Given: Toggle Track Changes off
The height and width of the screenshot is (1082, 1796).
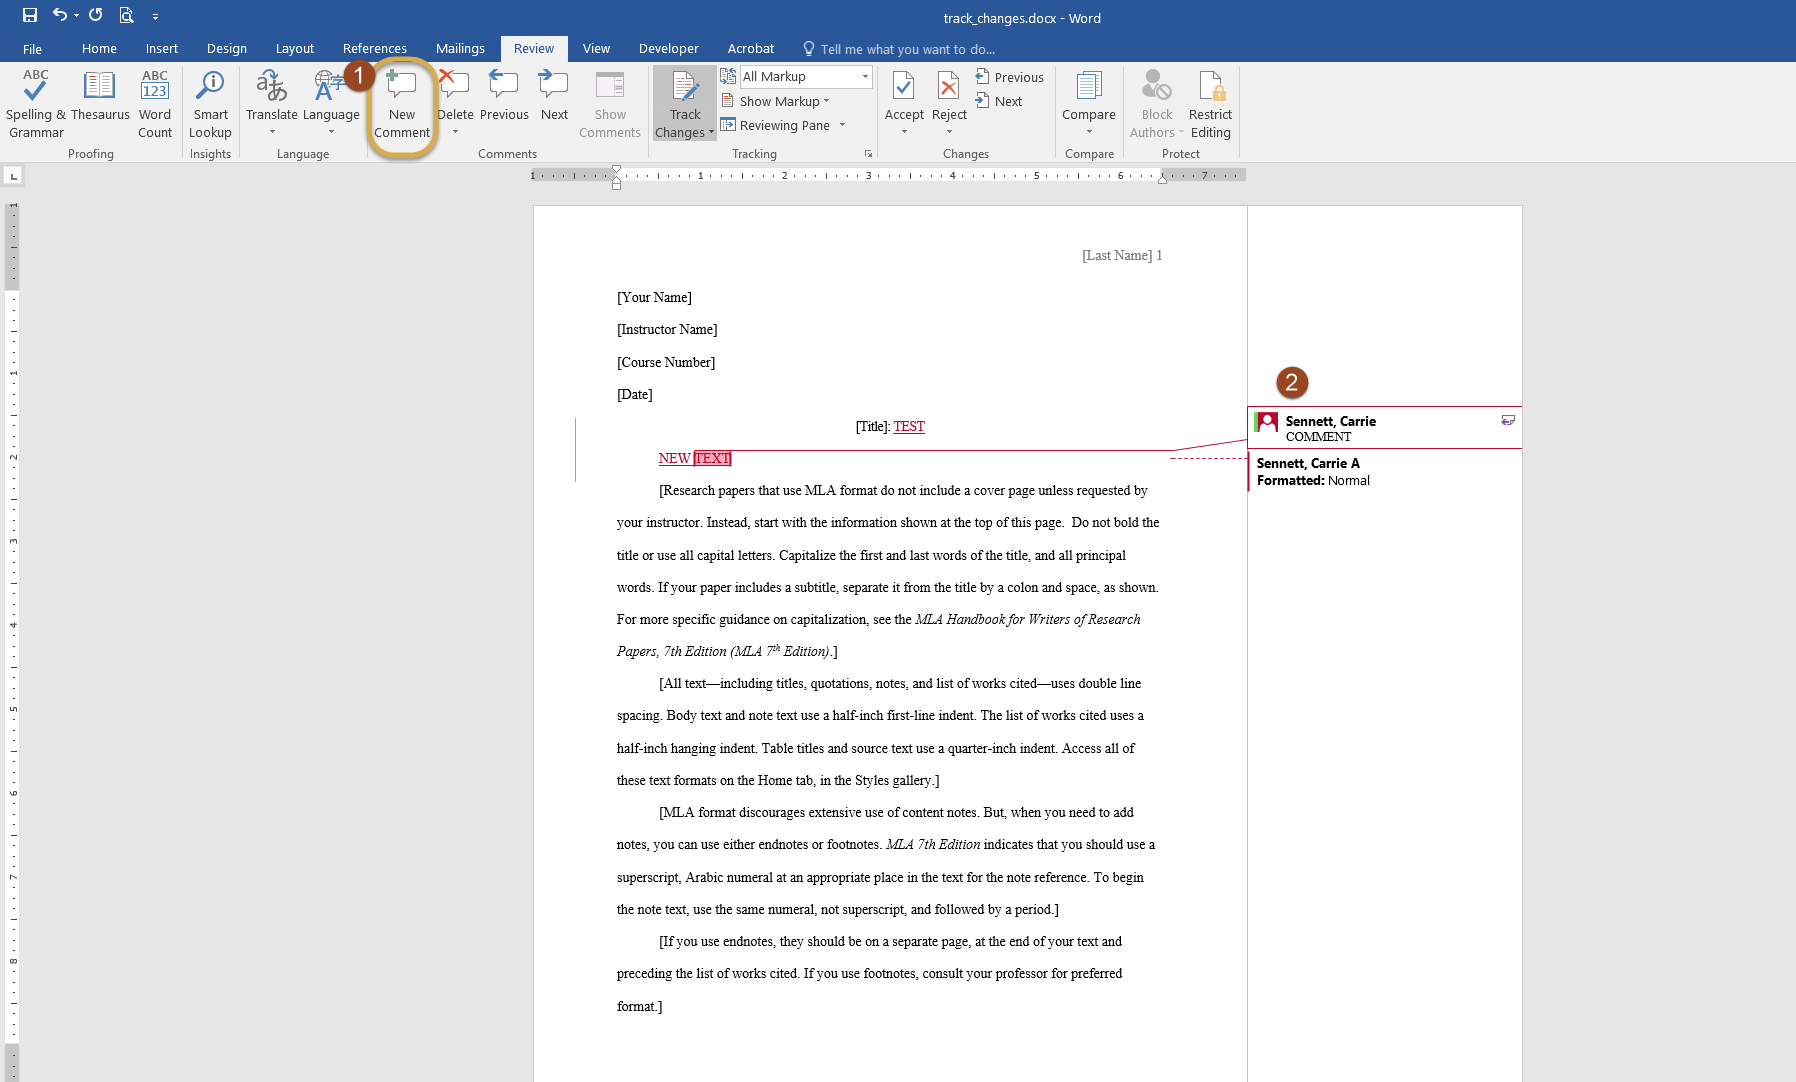Looking at the screenshot, I should coord(684,100).
